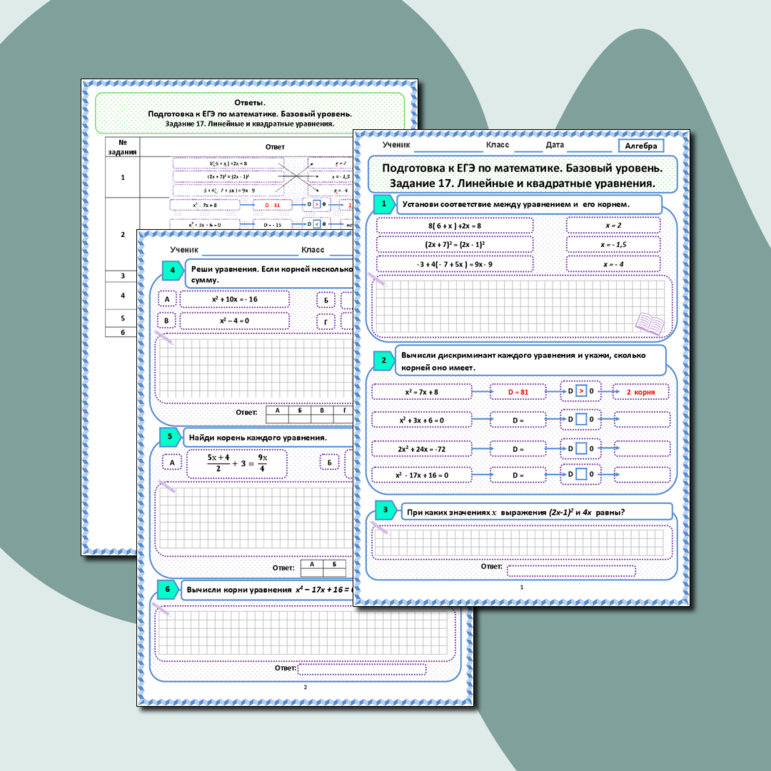Click the cyan task number 2 badge
Image resolution: width=771 pixels, height=771 pixels.
coord(381,360)
